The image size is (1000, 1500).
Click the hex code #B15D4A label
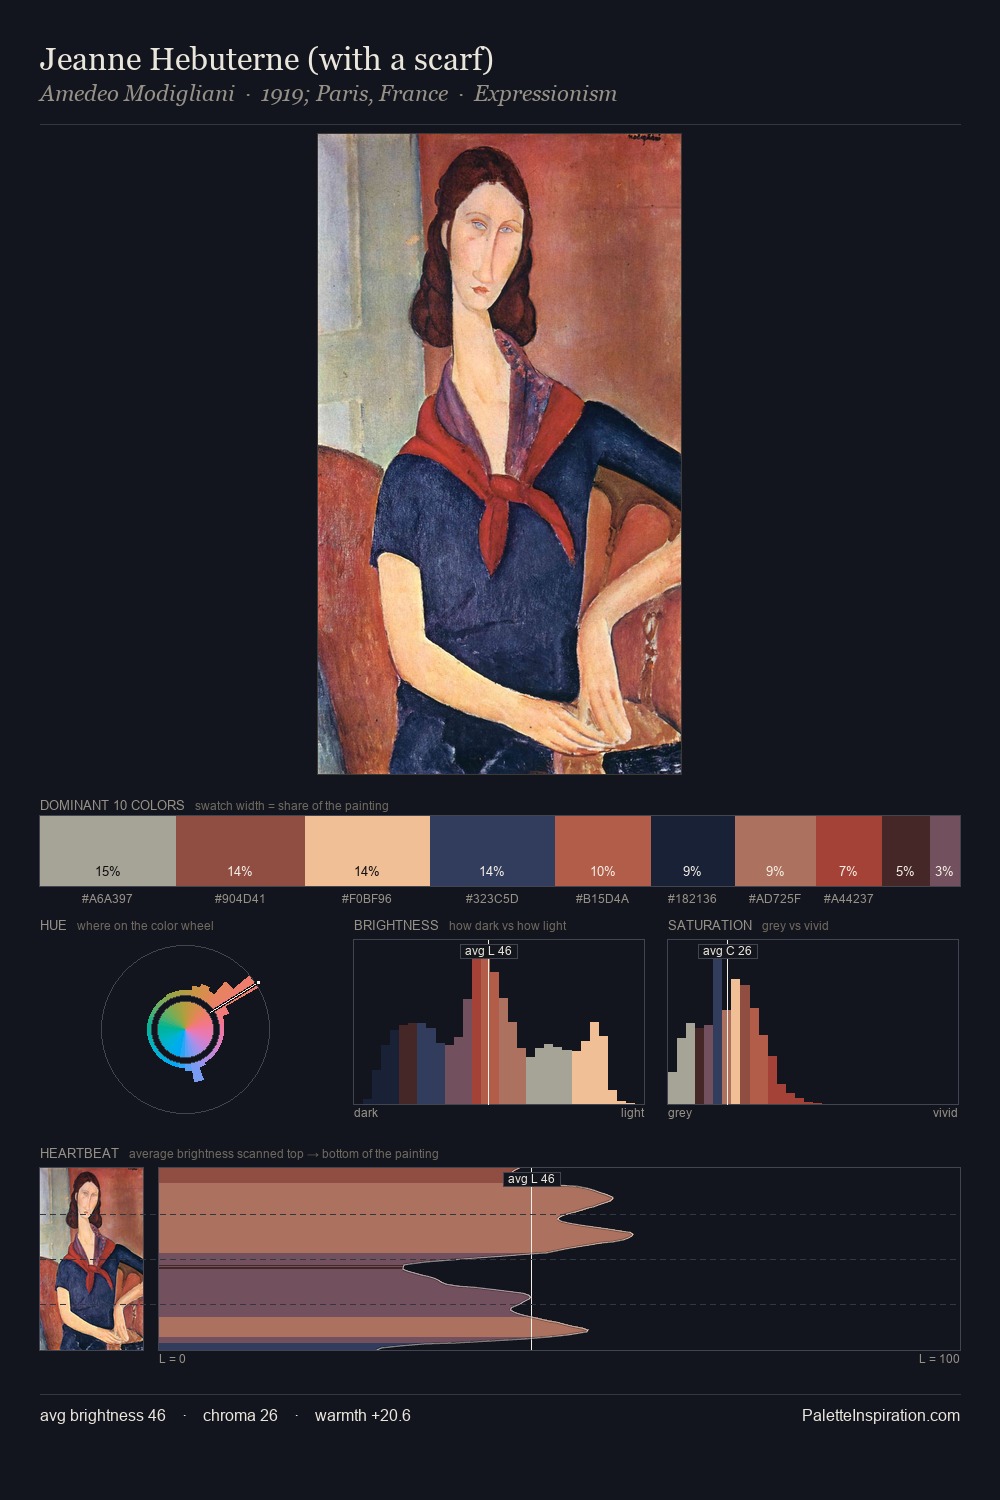(x=603, y=898)
